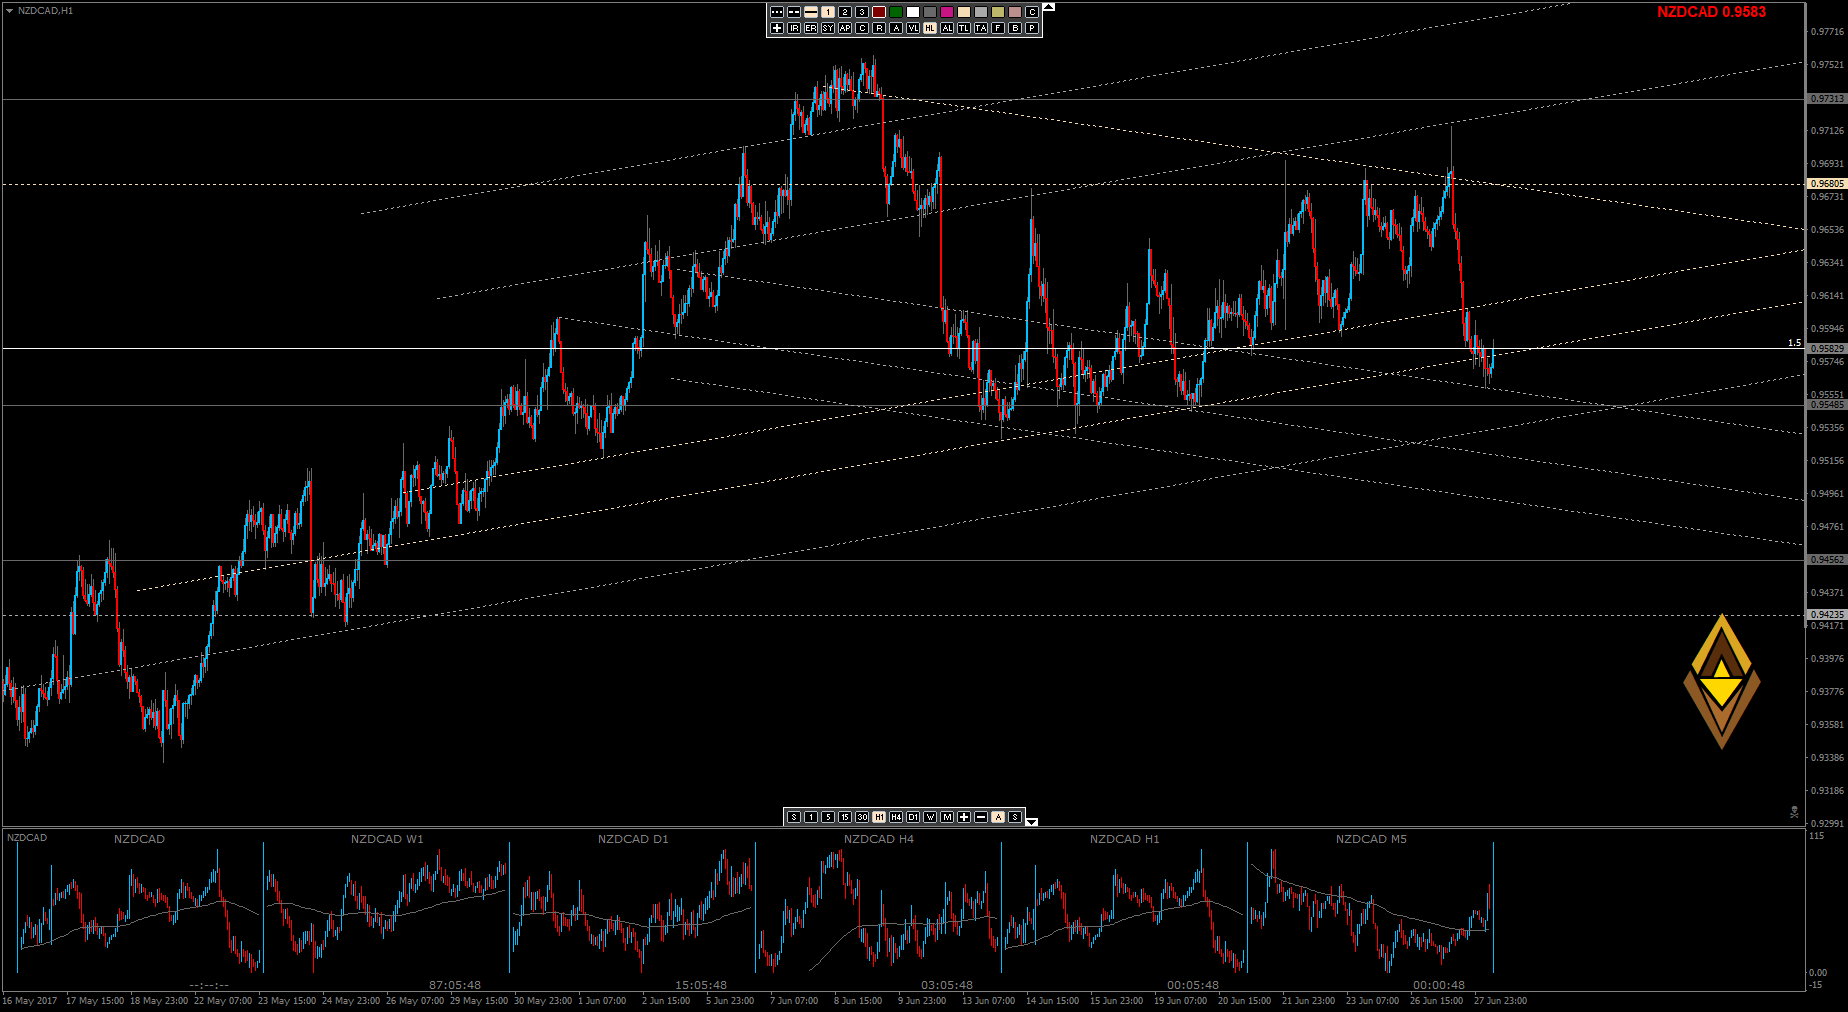This screenshot has width=1848, height=1012.
Task: Select the dotted line style button
Action: (x=777, y=12)
